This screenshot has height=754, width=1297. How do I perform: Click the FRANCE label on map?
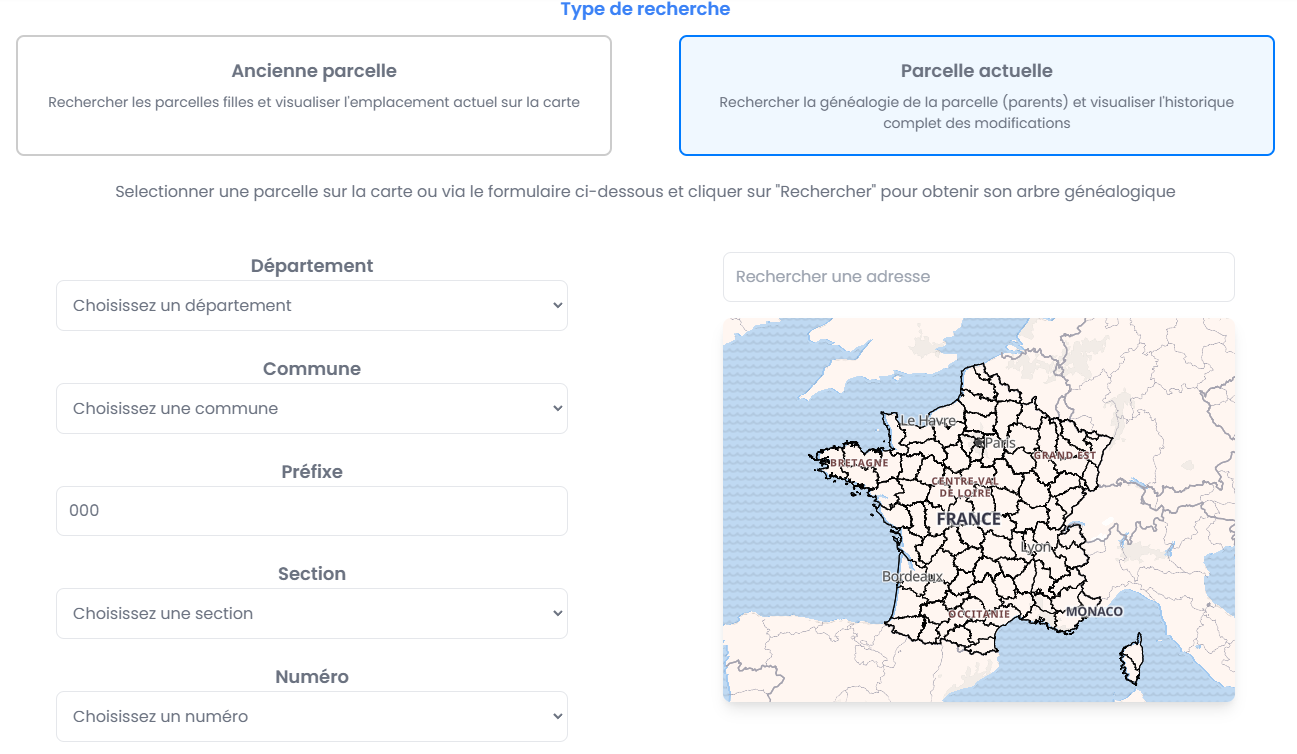[968, 519]
